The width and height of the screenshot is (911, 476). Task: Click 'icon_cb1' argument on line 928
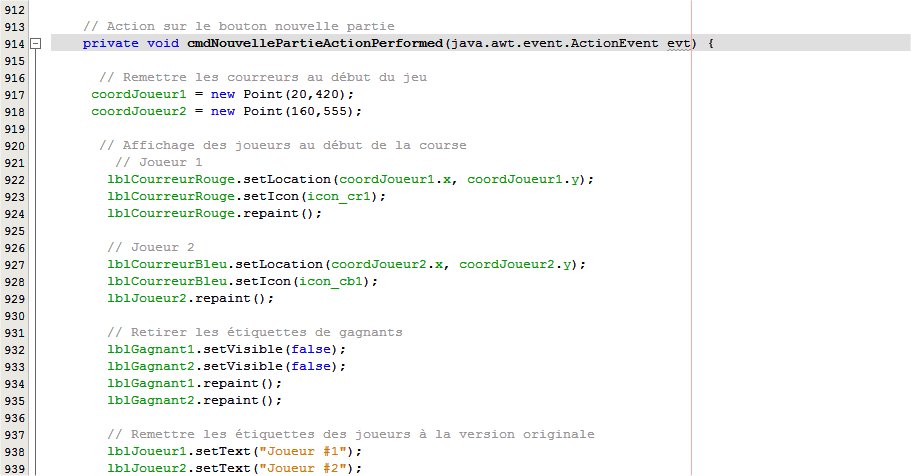point(331,281)
